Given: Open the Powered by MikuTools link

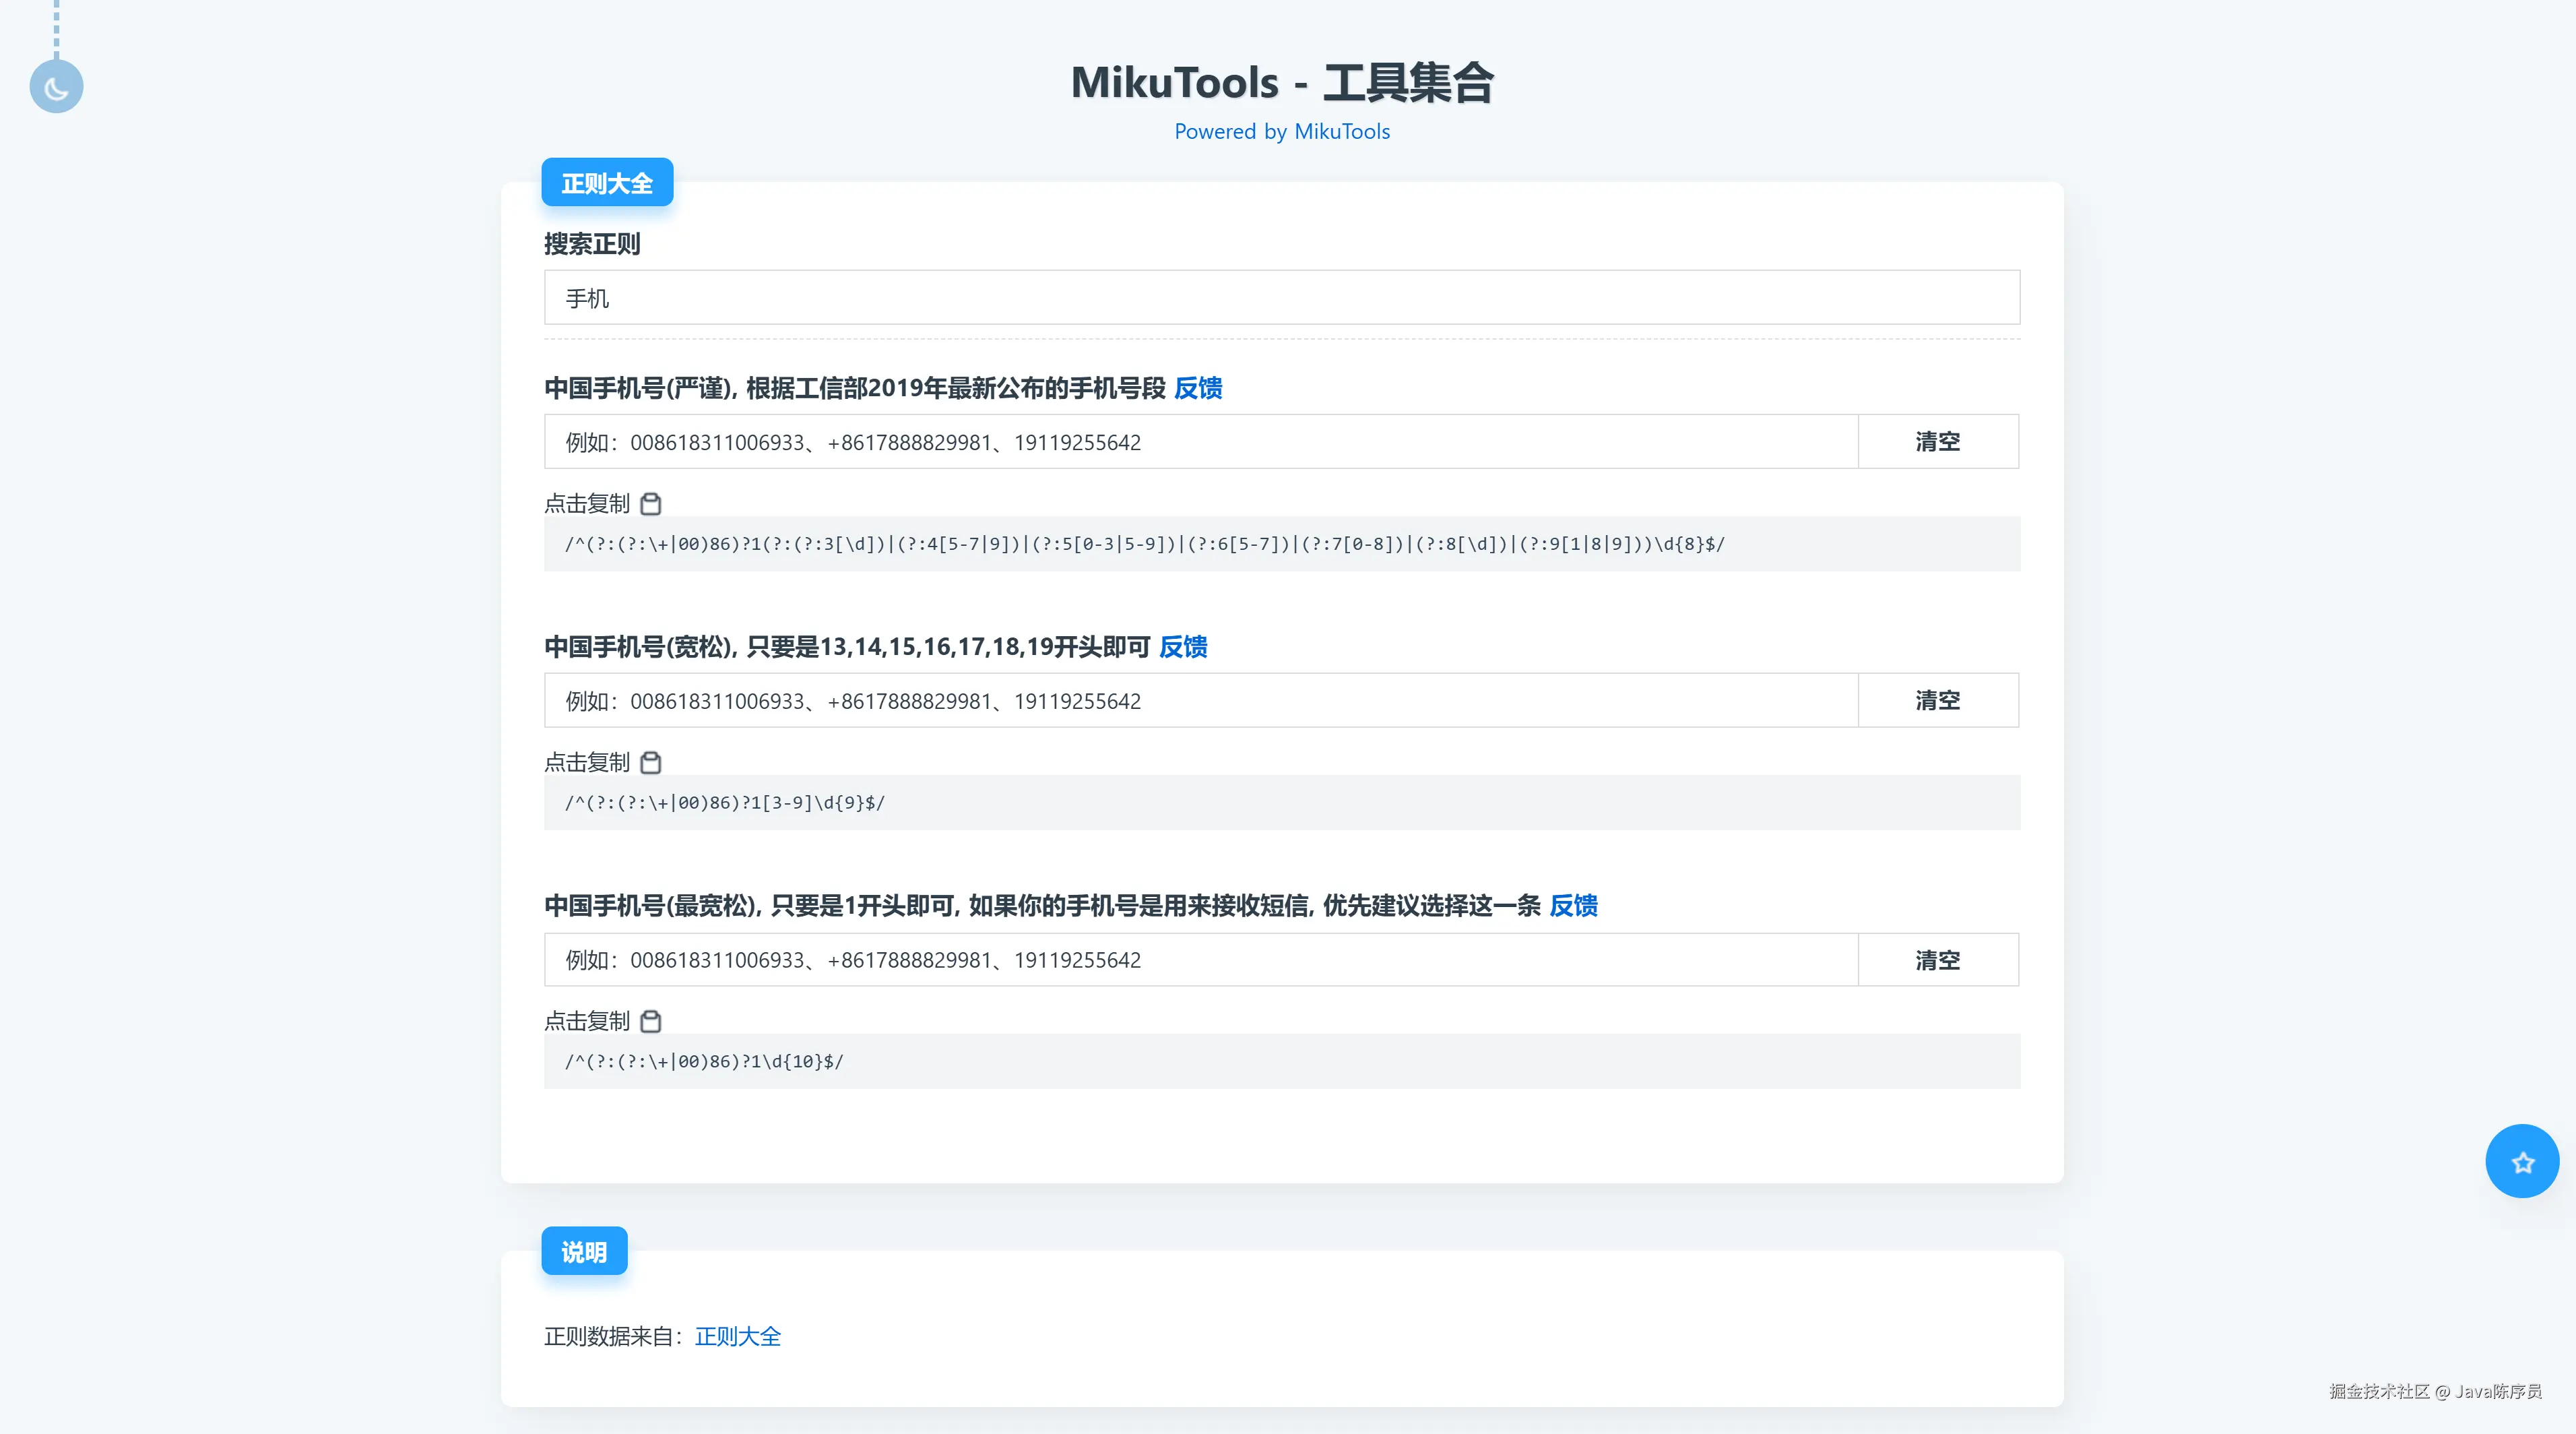Looking at the screenshot, I should coord(1281,132).
